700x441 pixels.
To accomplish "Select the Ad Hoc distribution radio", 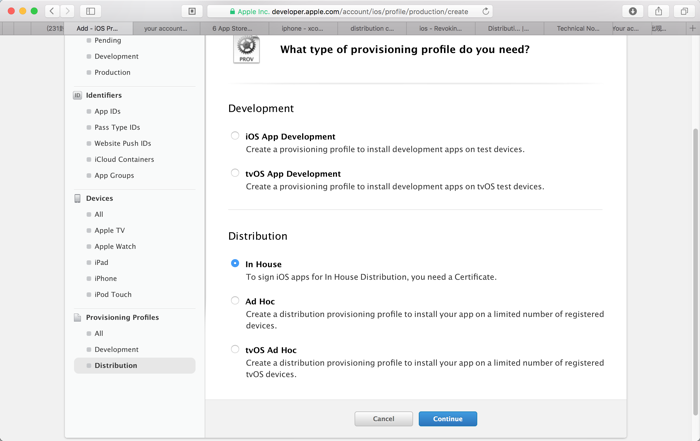I will [235, 300].
